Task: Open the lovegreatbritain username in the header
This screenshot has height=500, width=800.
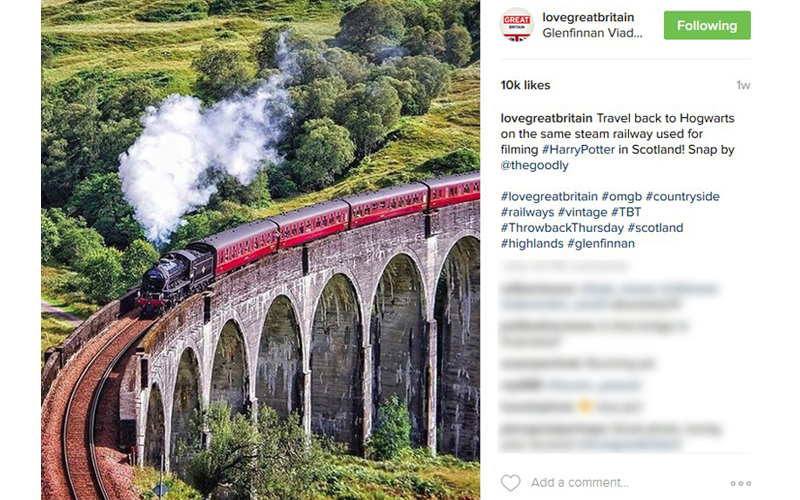Action: pyautogui.click(x=588, y=17)
